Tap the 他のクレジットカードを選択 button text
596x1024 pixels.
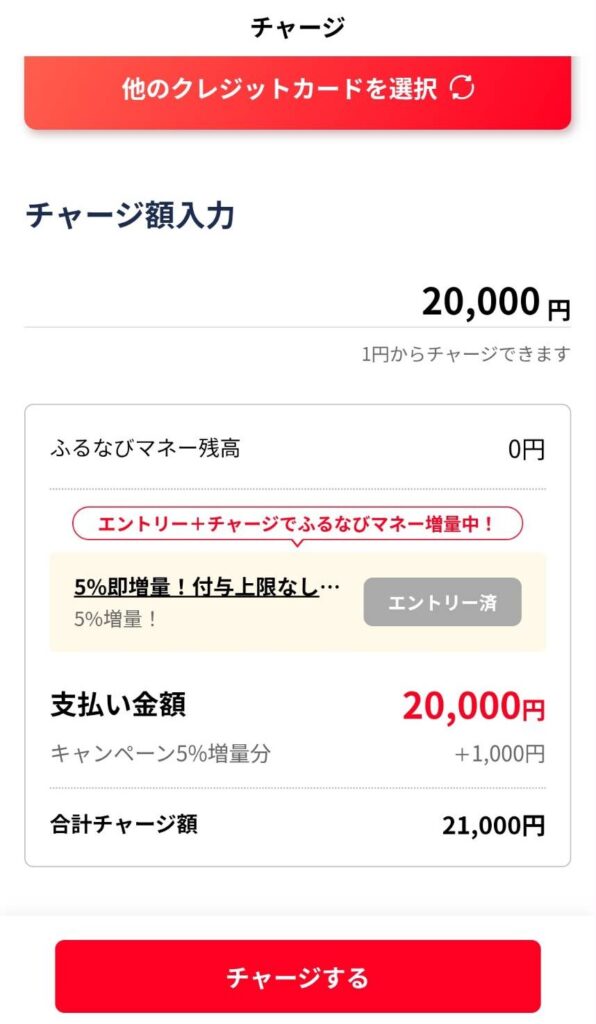(x=279, y=88)
